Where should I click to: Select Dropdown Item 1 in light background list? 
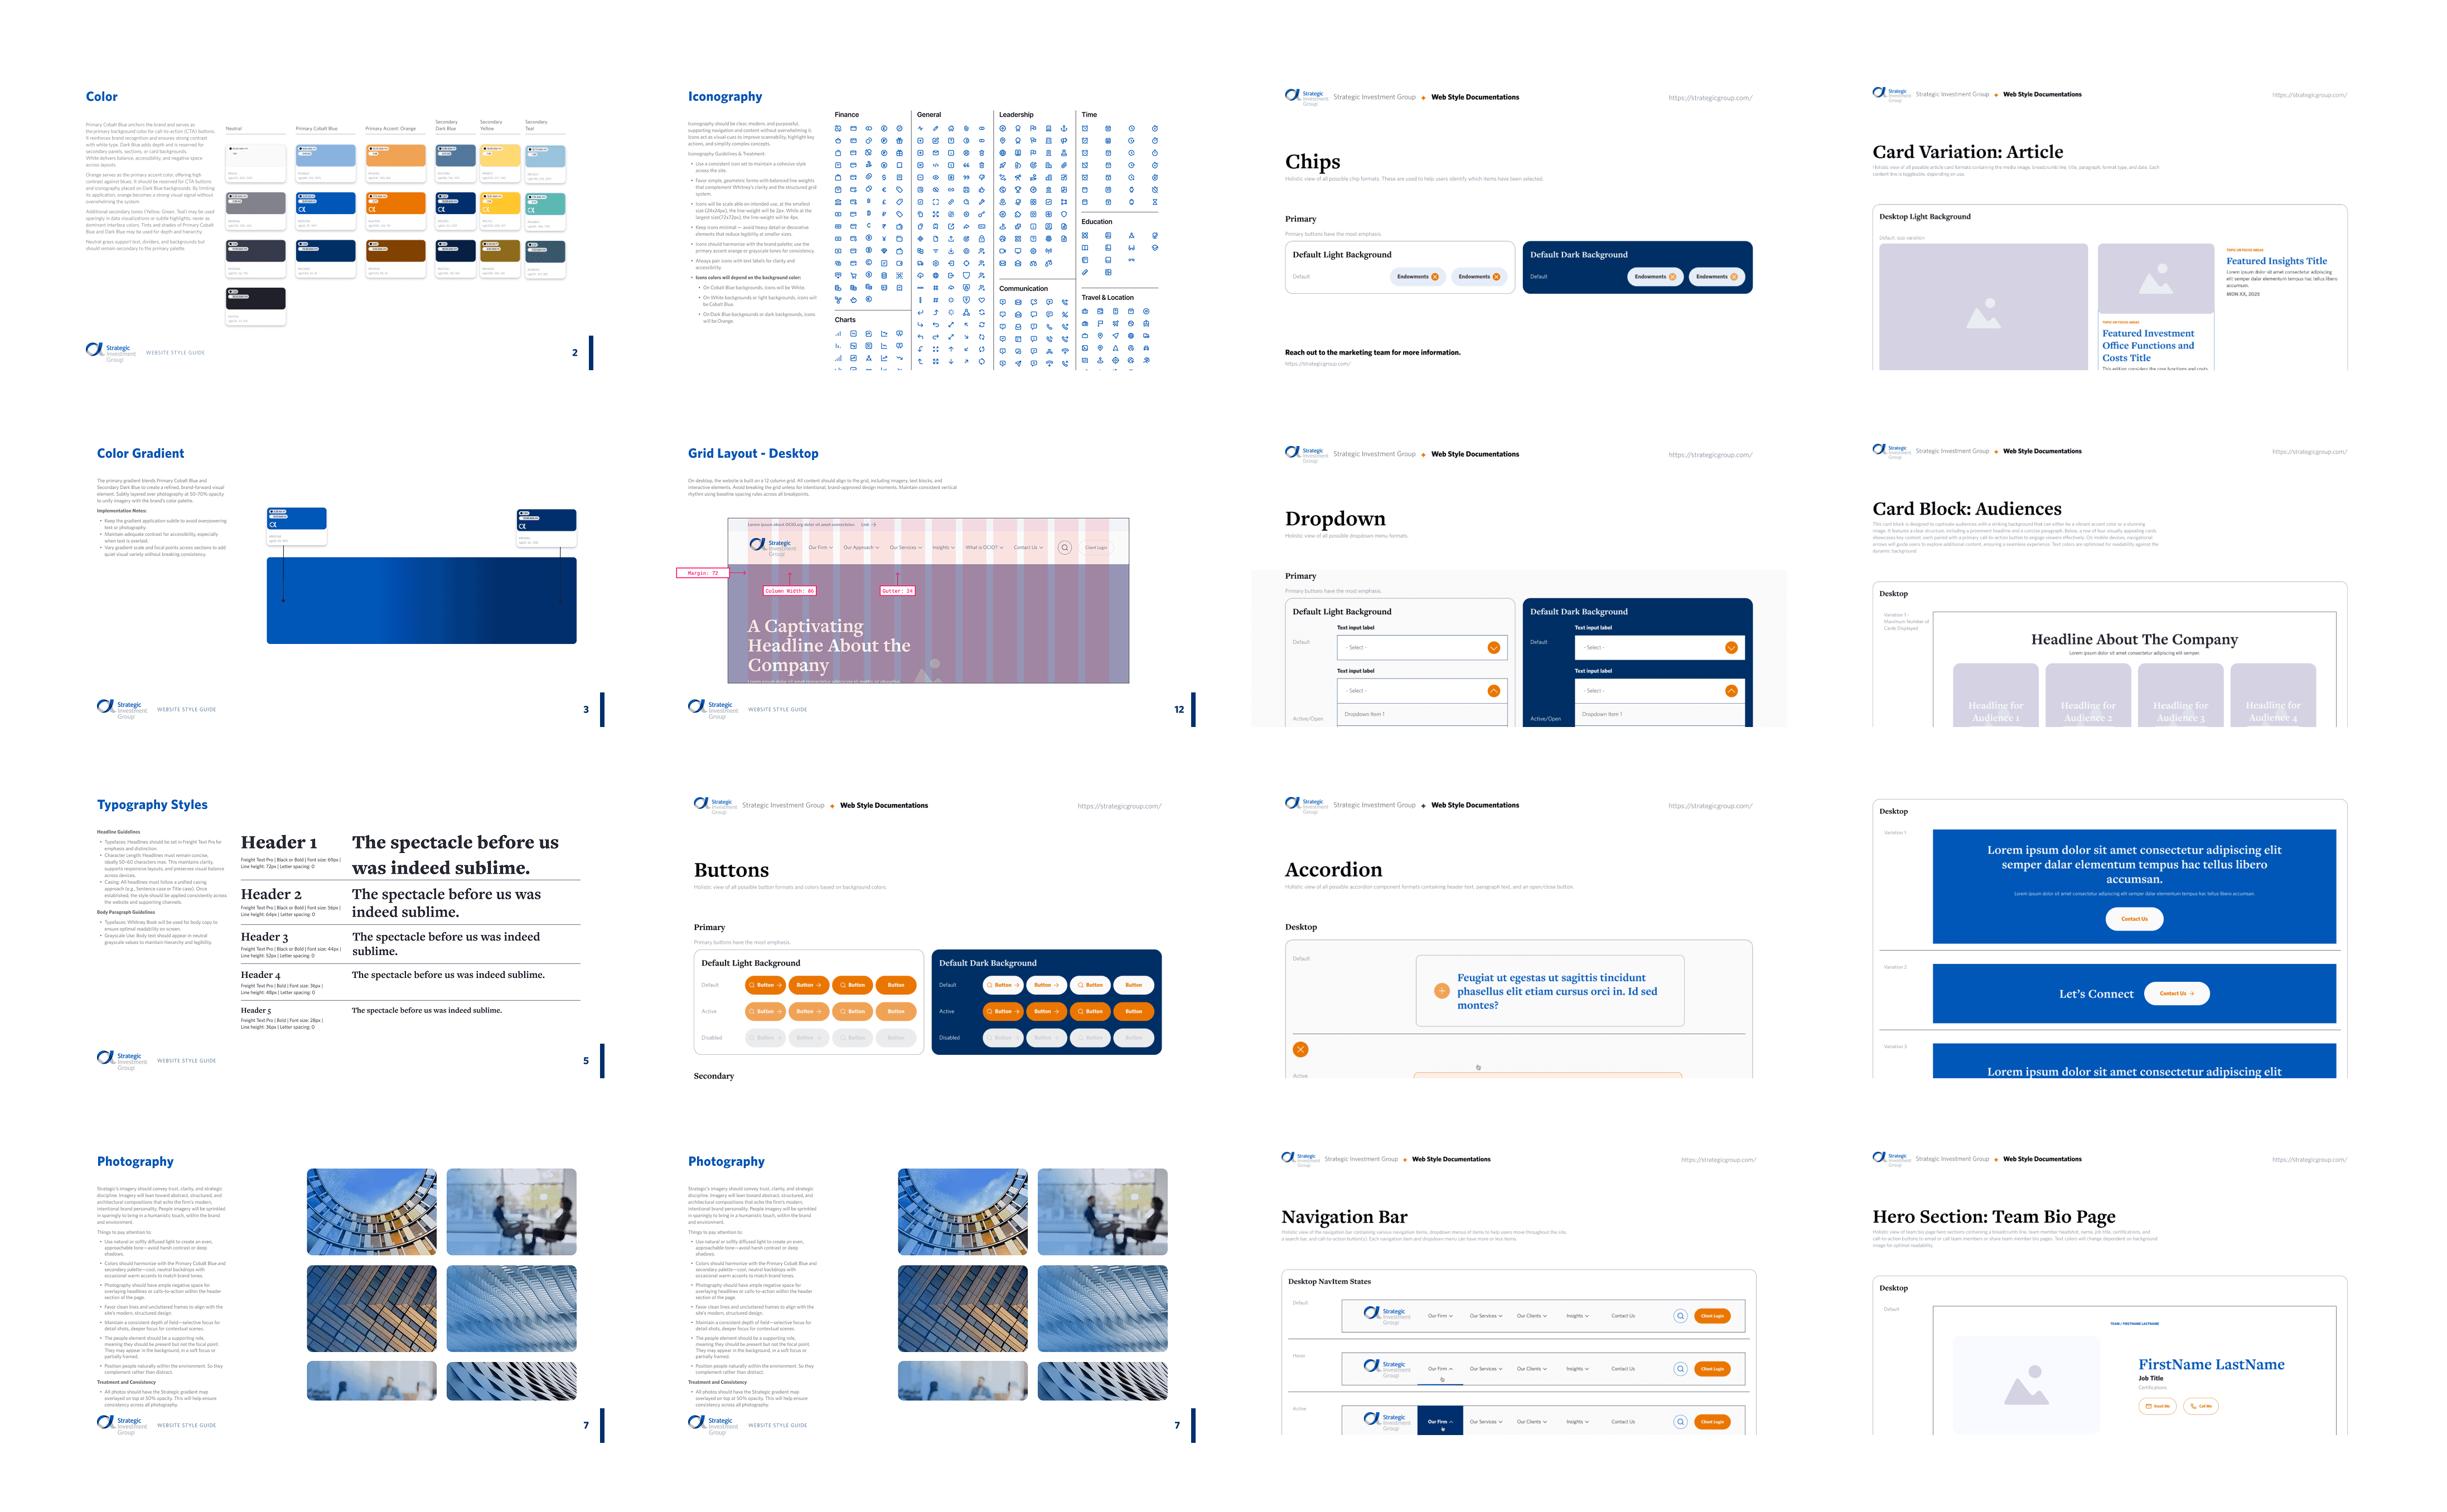point(1364,714)
